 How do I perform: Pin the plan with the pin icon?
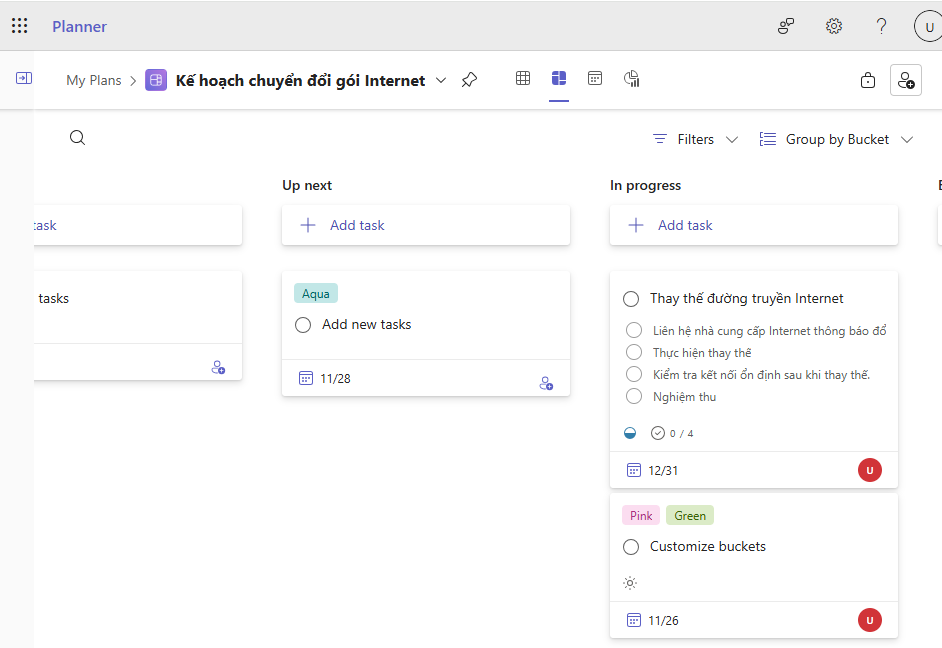pos(469,80)
